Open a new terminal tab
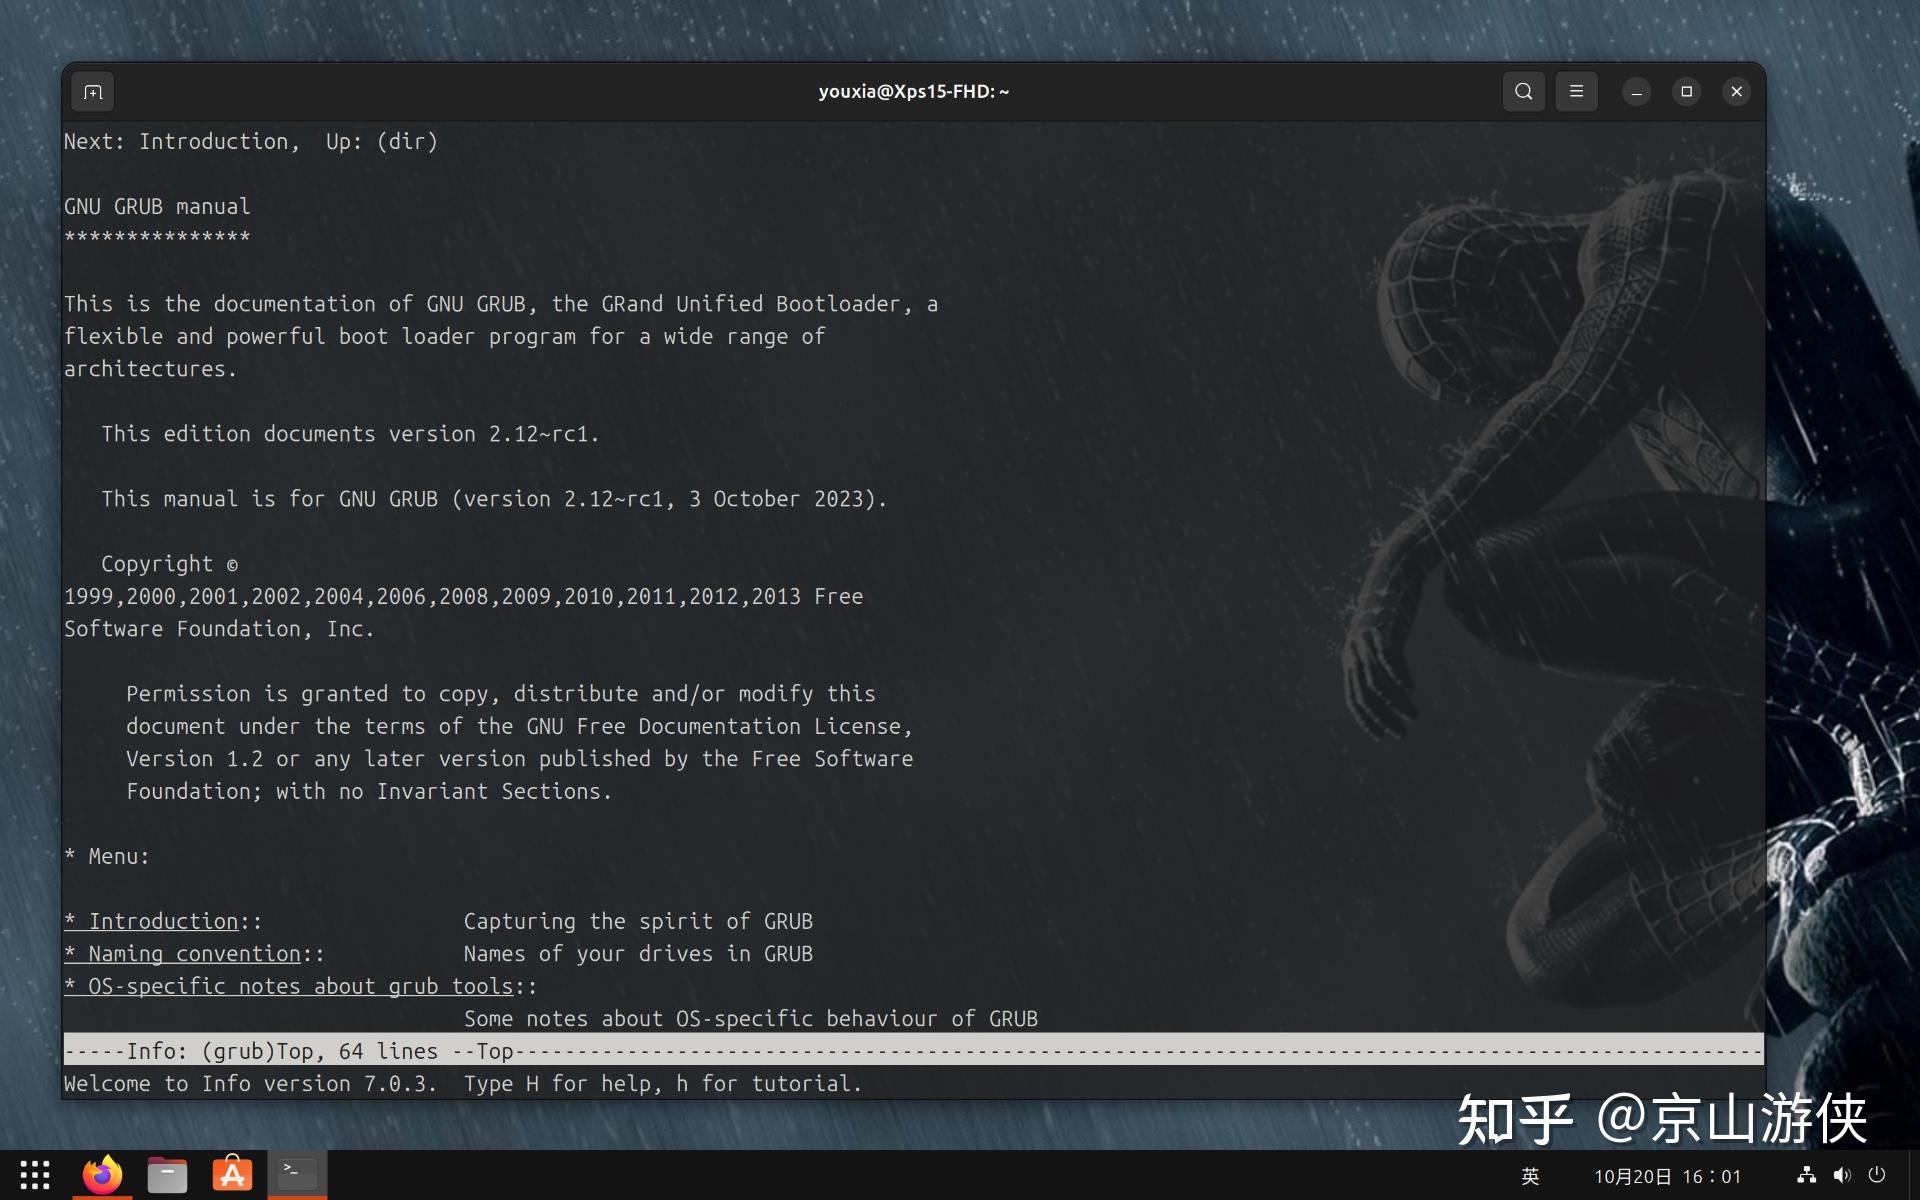Viewport: 1920px width, 1200px height. pos(91,91)
